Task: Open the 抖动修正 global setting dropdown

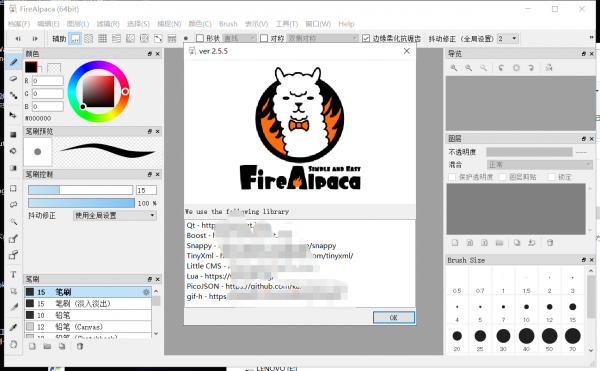Action: pos(507,38)
